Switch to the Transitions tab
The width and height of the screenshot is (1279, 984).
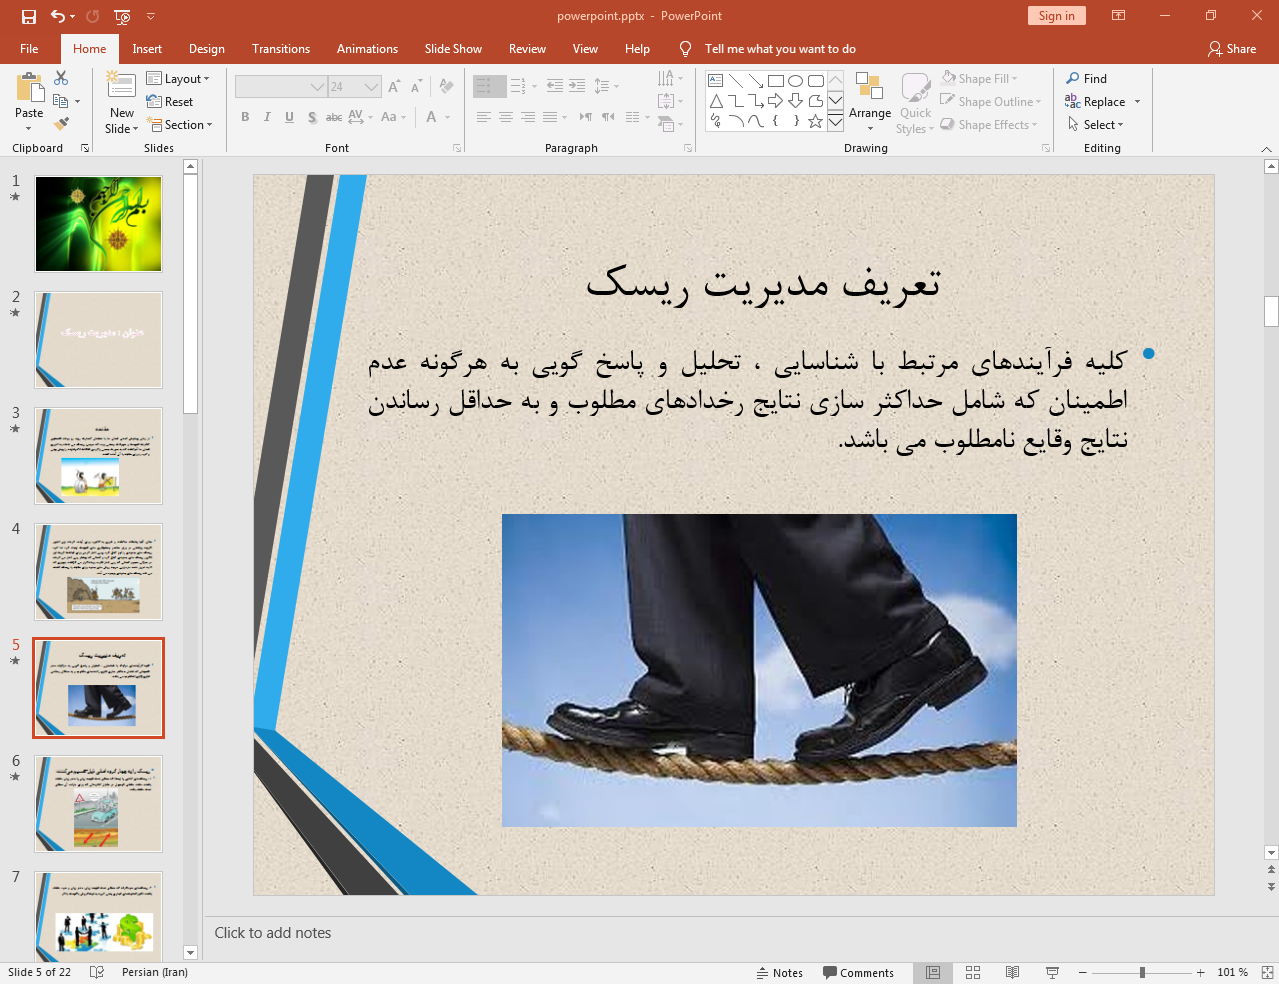[x=281, y=48]
